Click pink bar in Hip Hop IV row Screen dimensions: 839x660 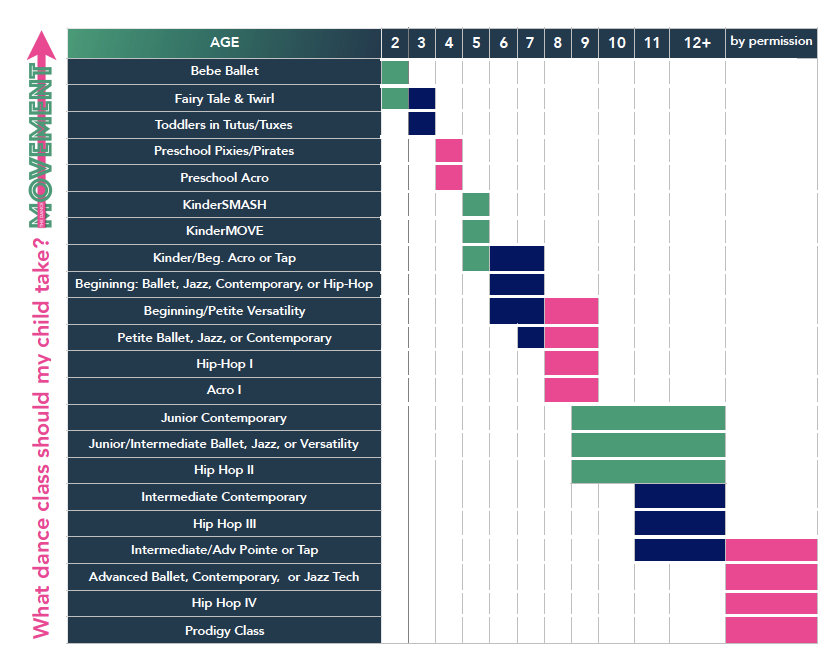pyautogui.click(x=772, y=603)
